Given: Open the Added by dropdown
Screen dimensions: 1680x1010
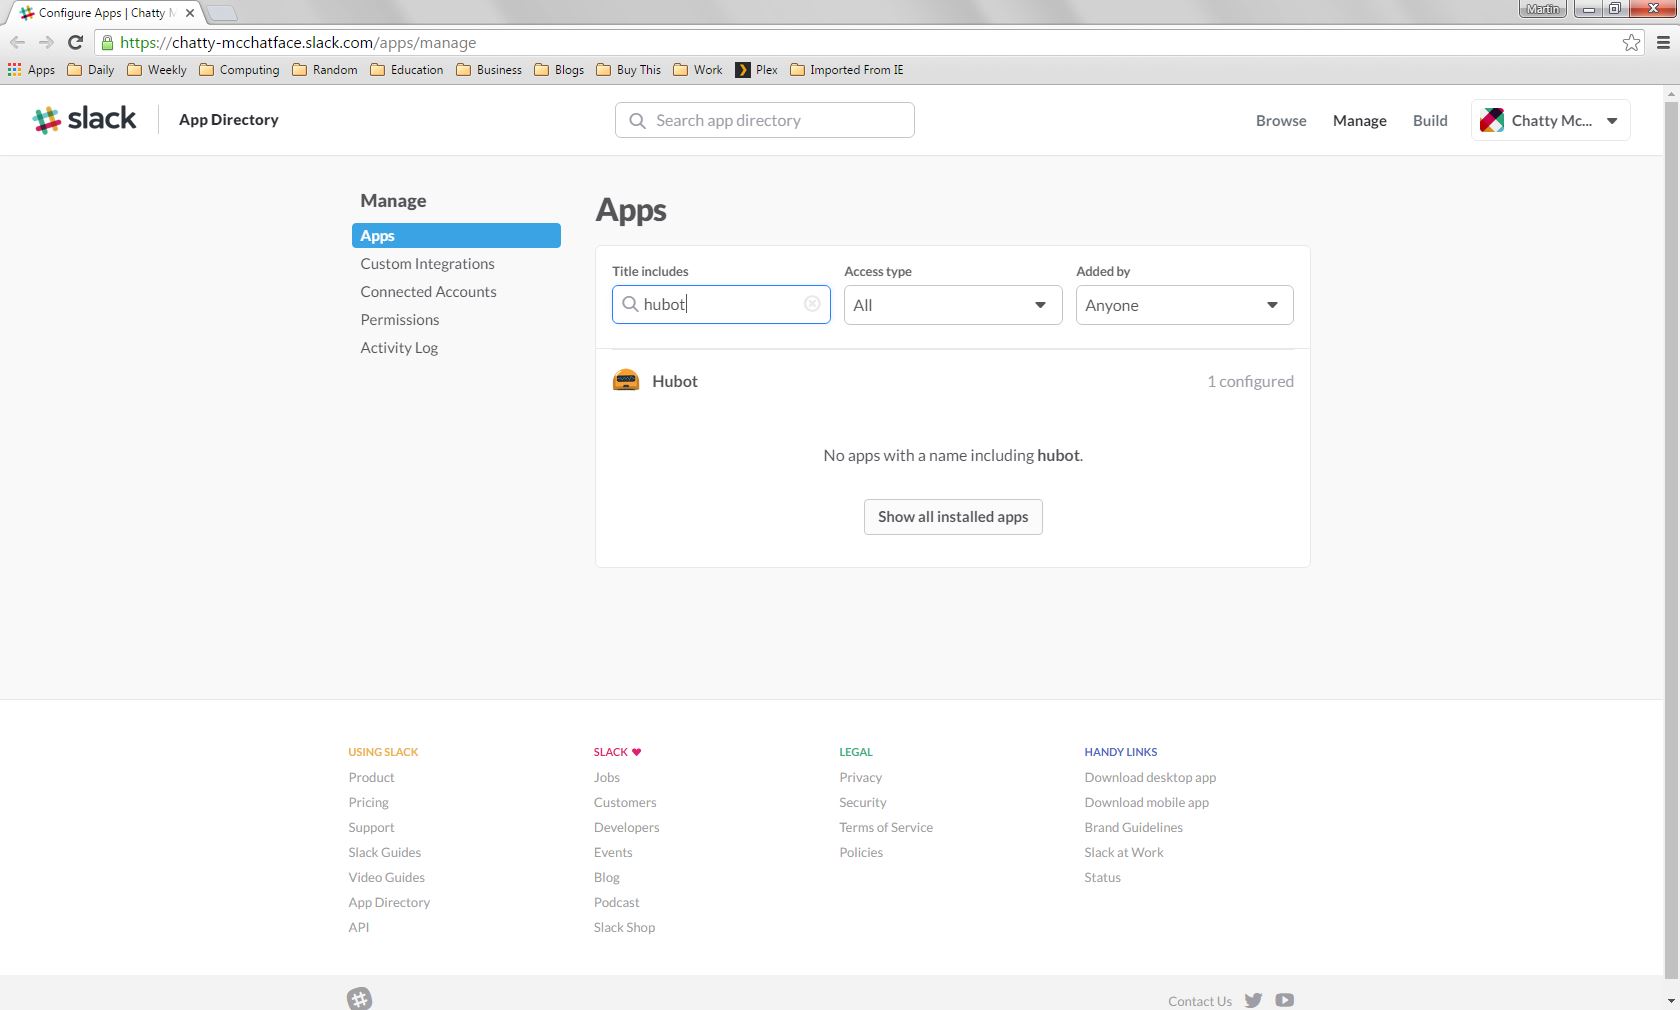Looking at the screenshot, I should [1184, 305].
